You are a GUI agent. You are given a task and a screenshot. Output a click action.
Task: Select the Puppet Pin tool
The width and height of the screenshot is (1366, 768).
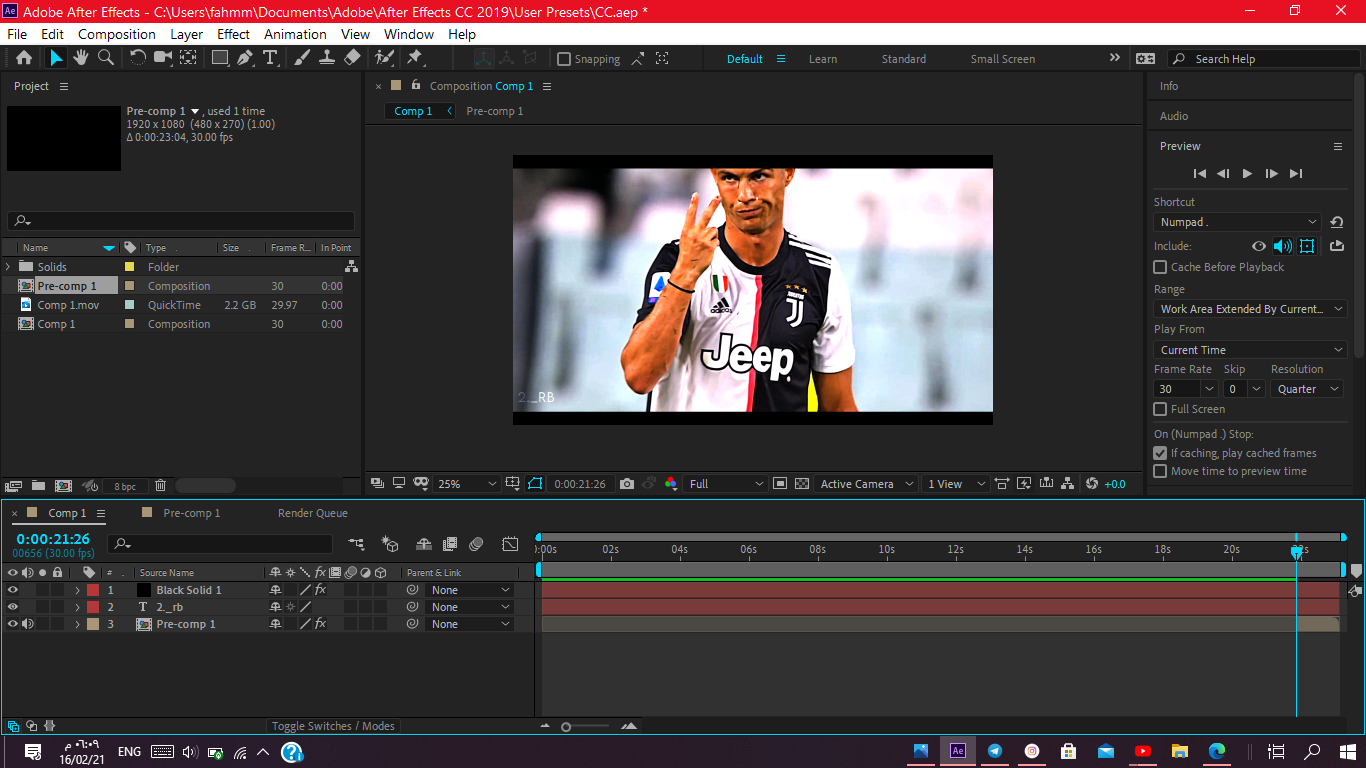[415, 58]
